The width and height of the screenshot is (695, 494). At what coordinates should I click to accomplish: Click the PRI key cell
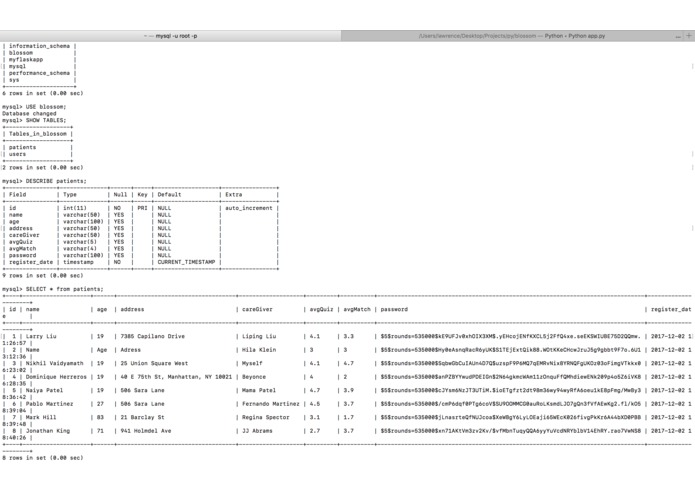coord(142,208)
